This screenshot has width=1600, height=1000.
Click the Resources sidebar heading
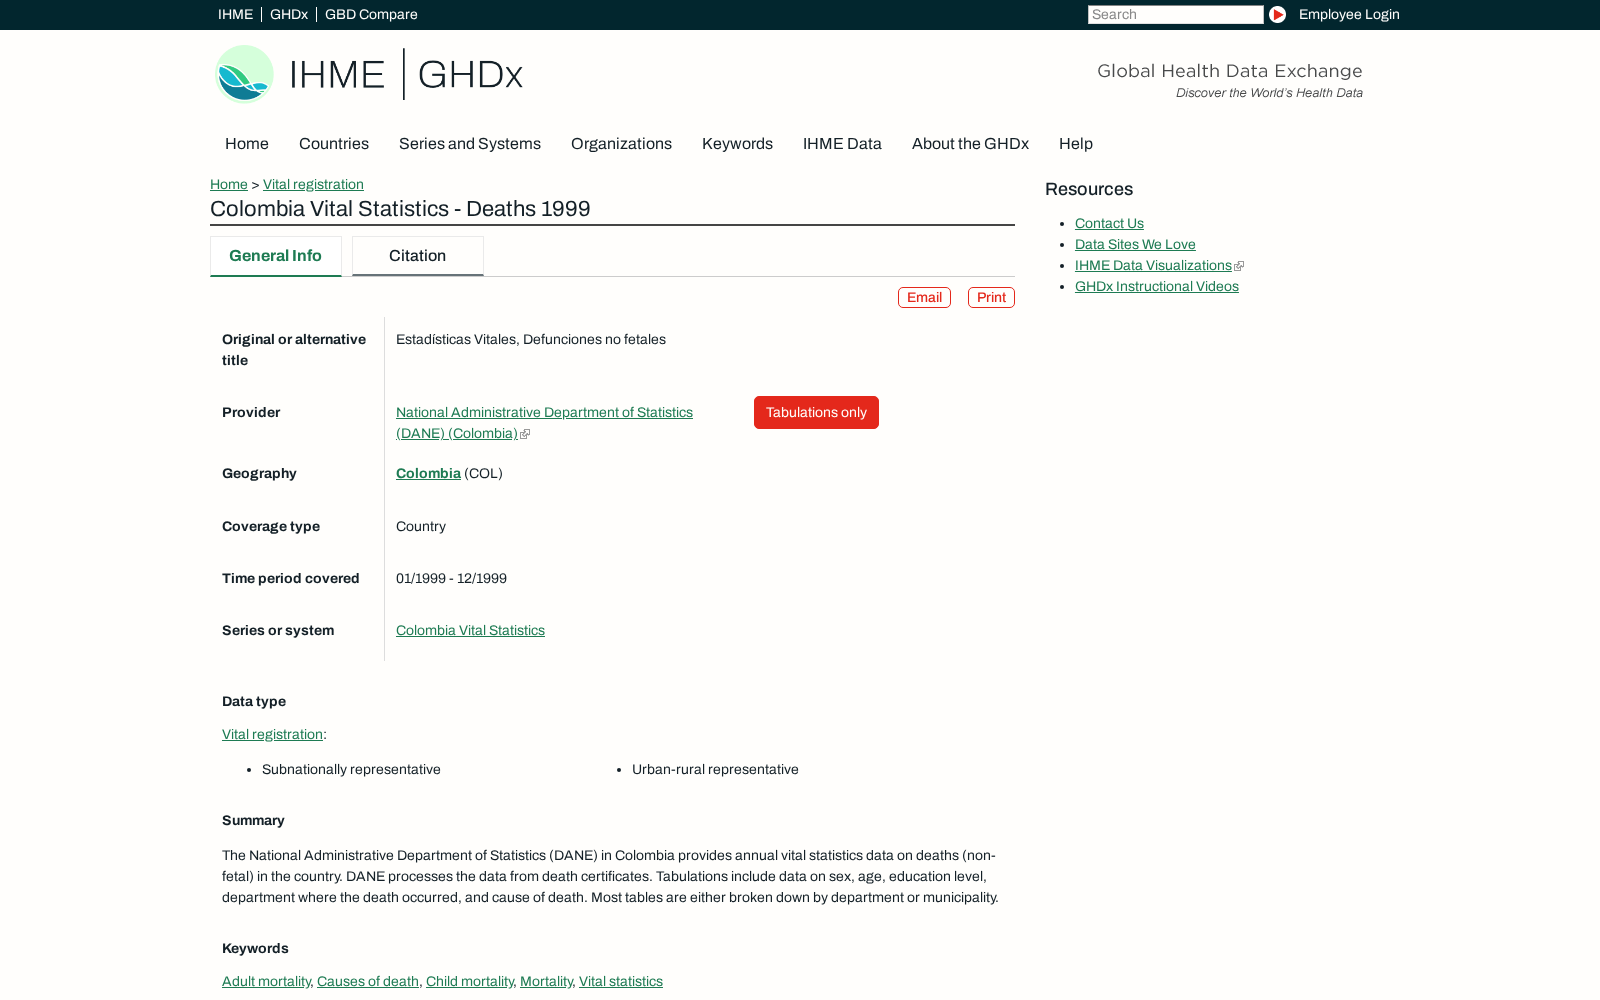pyautogui.click(x=1089, y=190)
